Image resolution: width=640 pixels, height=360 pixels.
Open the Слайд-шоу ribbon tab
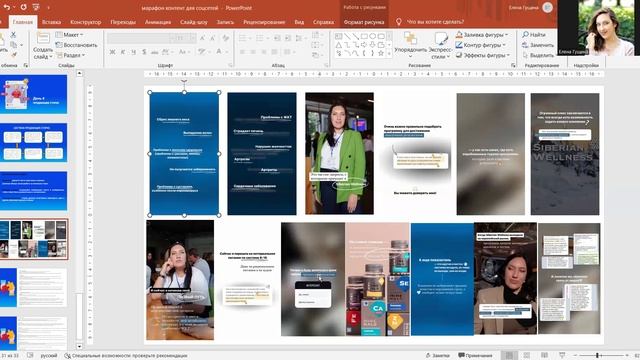pyautogui.click(x=193, y=22)
